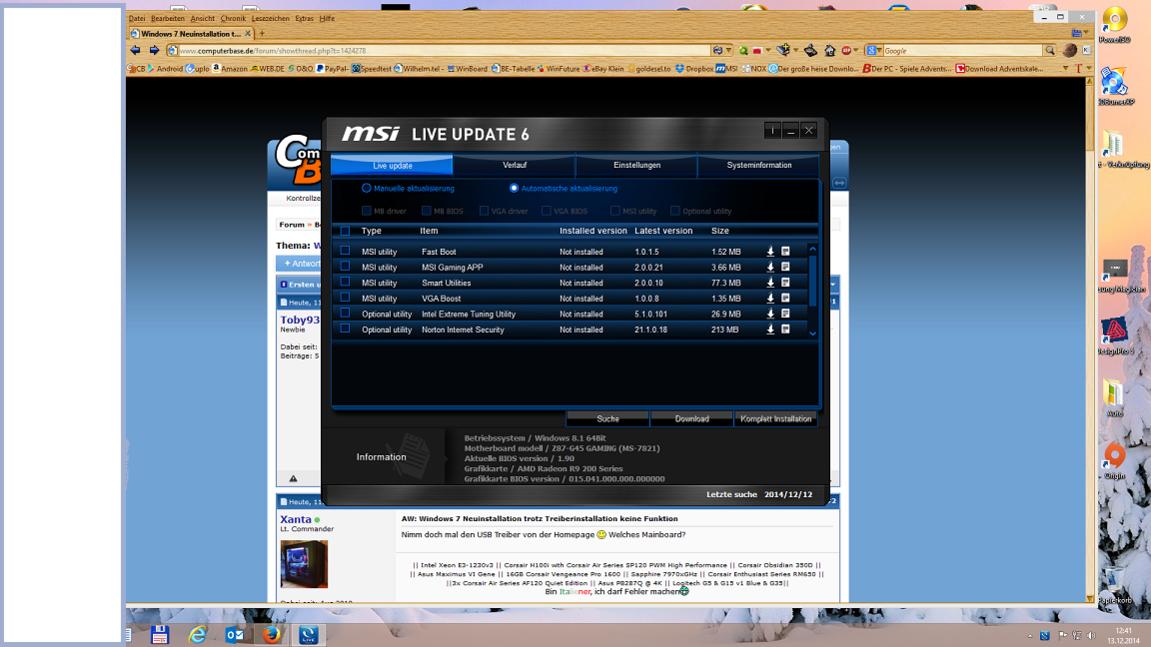Open the dropdown at the address bar's right end
The height and width of the screenshot is (647, 1151).
click(728, 51)
